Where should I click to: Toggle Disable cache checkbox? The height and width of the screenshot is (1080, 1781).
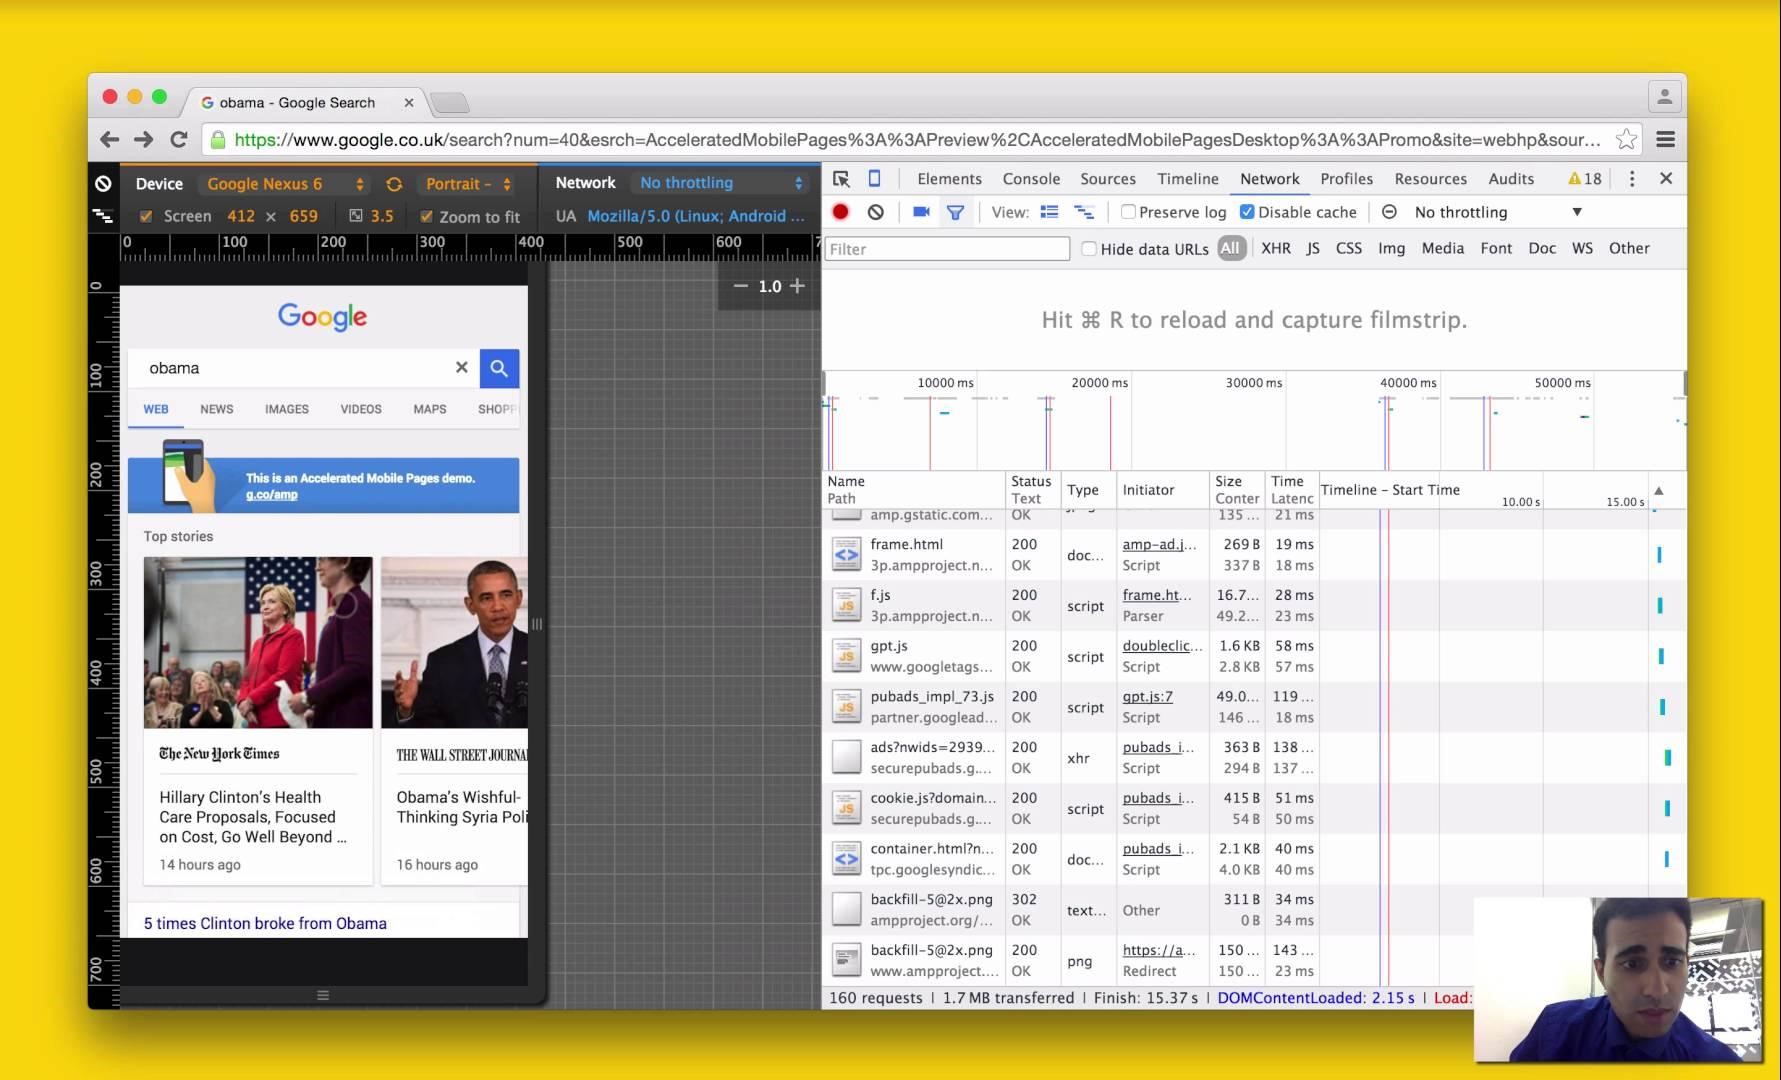click(1247, 212)
